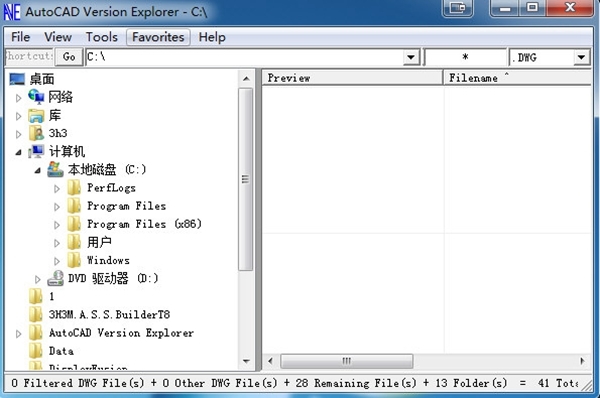The height and width of the screenshot is (398, 600).
Task: Expand the 用户 folder node
Action: pos(57,243)
